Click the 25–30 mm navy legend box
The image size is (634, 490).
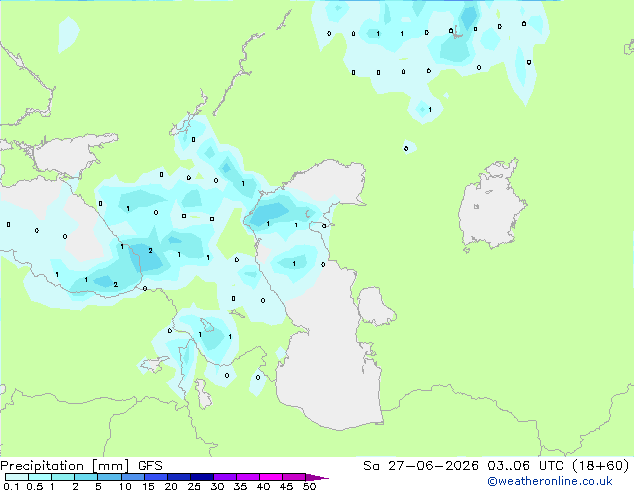[x=201, y=477]
